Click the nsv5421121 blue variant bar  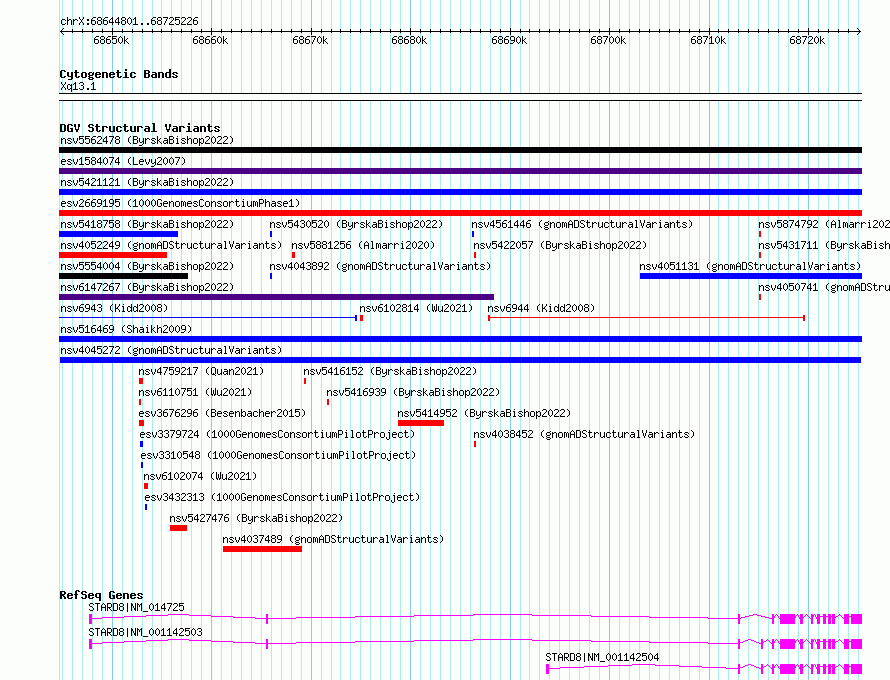(x=460, y=192)
